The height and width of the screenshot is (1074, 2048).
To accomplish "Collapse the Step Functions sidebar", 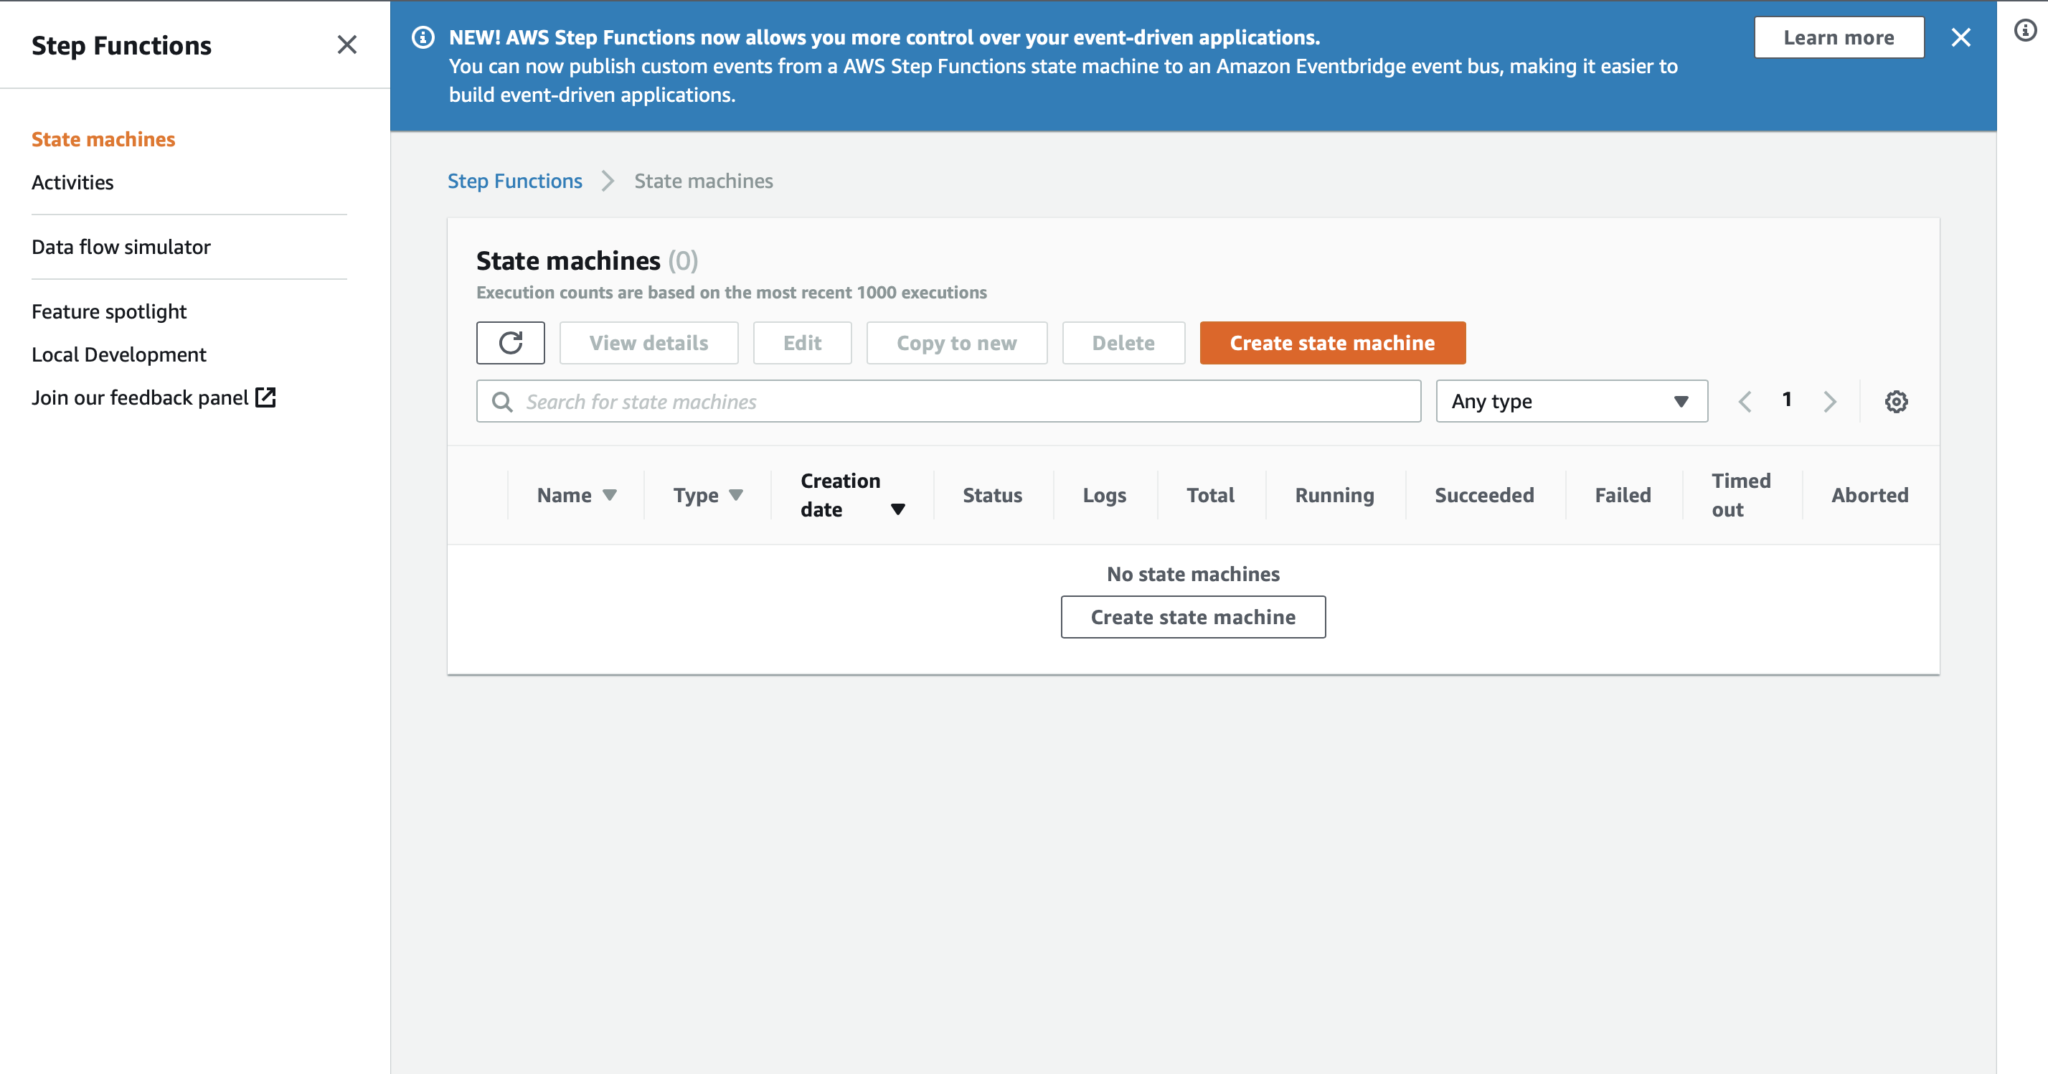I will click(x=347, y=44).
